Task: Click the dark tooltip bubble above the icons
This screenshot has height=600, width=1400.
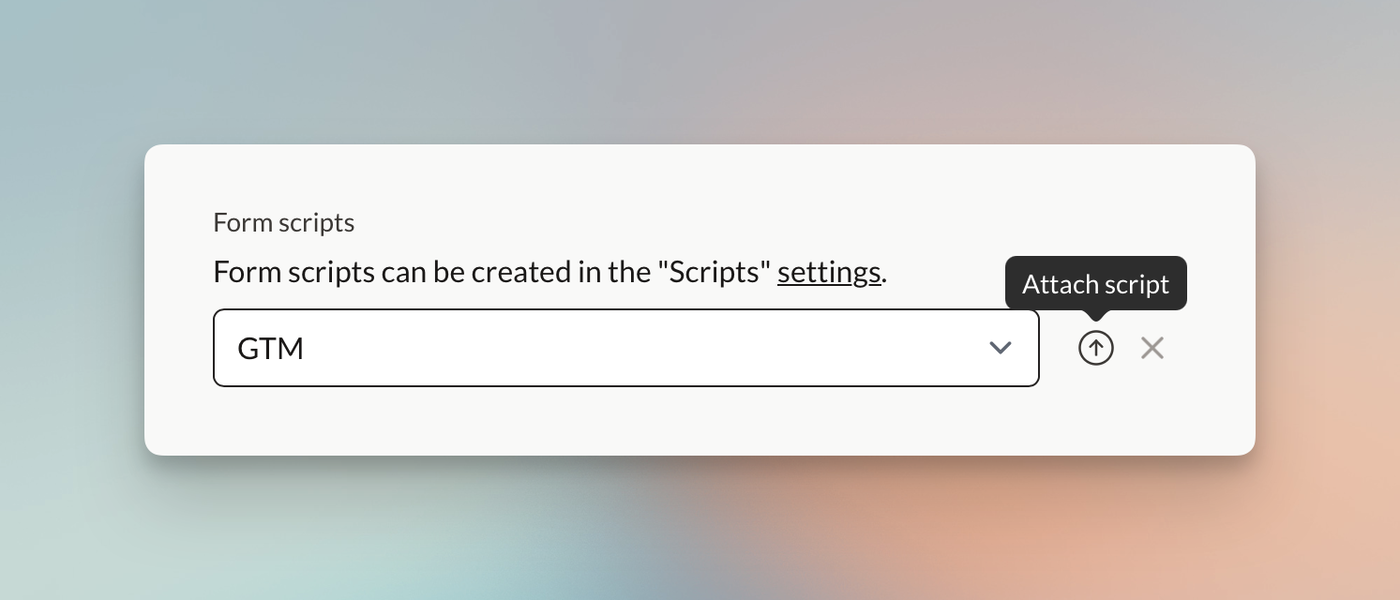Action: click(1095, 285)
